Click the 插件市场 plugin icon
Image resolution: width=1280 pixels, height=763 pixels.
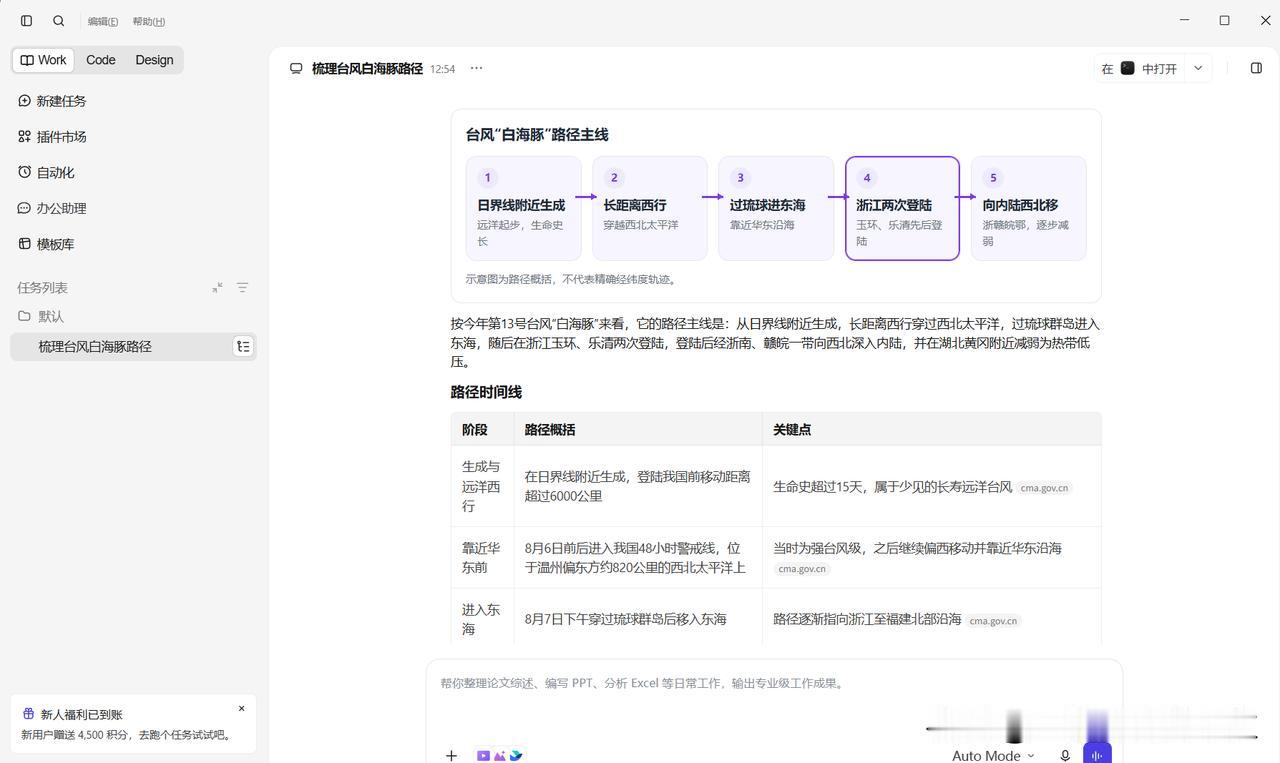point(25,137)
